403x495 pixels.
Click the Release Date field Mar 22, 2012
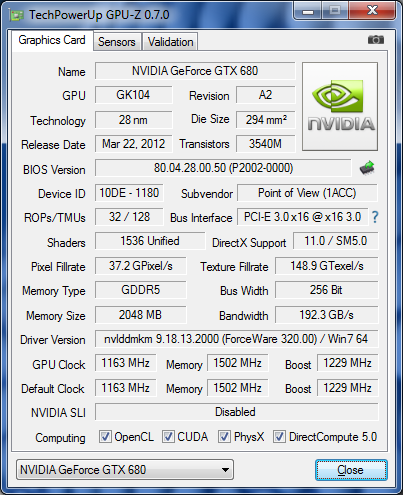[133, 144]
